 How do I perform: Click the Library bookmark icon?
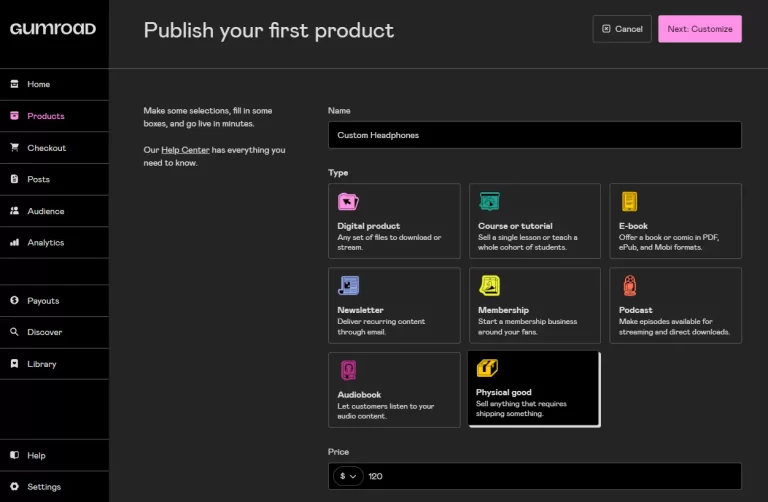15,363
